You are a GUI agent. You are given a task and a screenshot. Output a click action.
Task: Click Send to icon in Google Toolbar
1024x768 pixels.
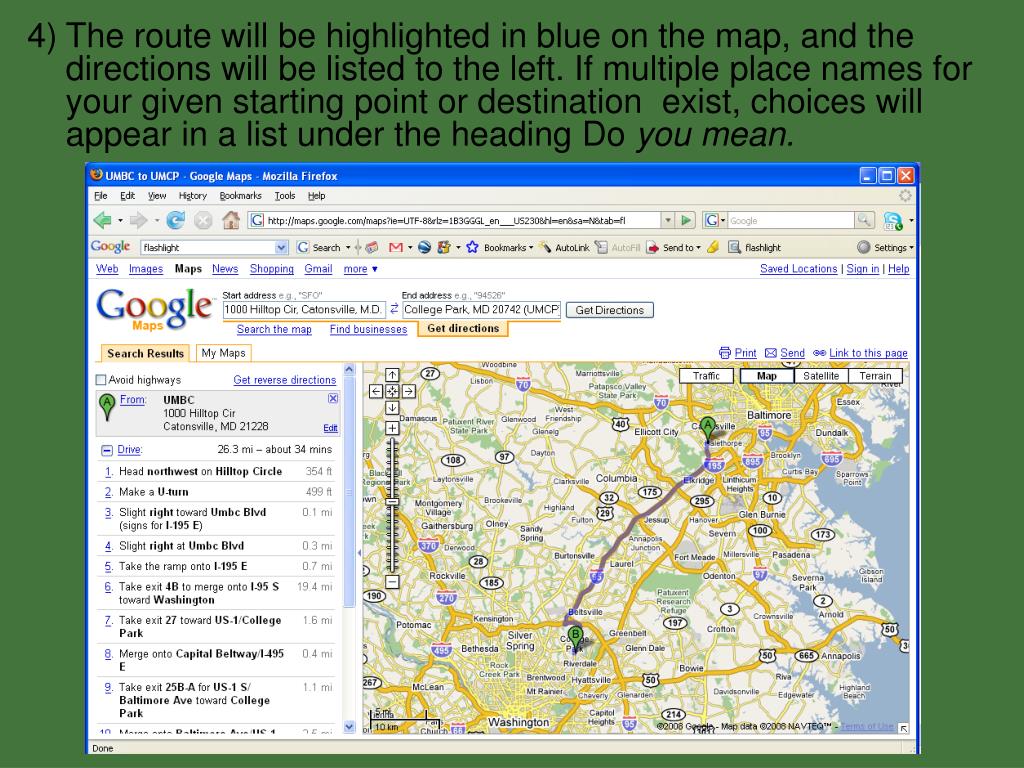(x=652, y=248)
